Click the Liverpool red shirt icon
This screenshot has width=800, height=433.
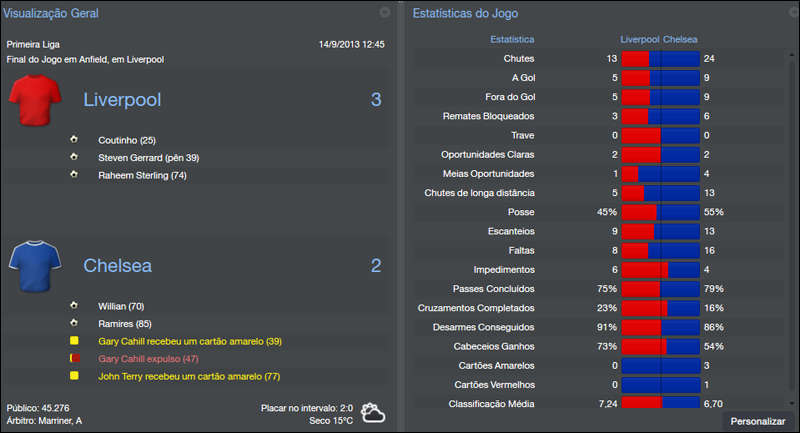35,100
